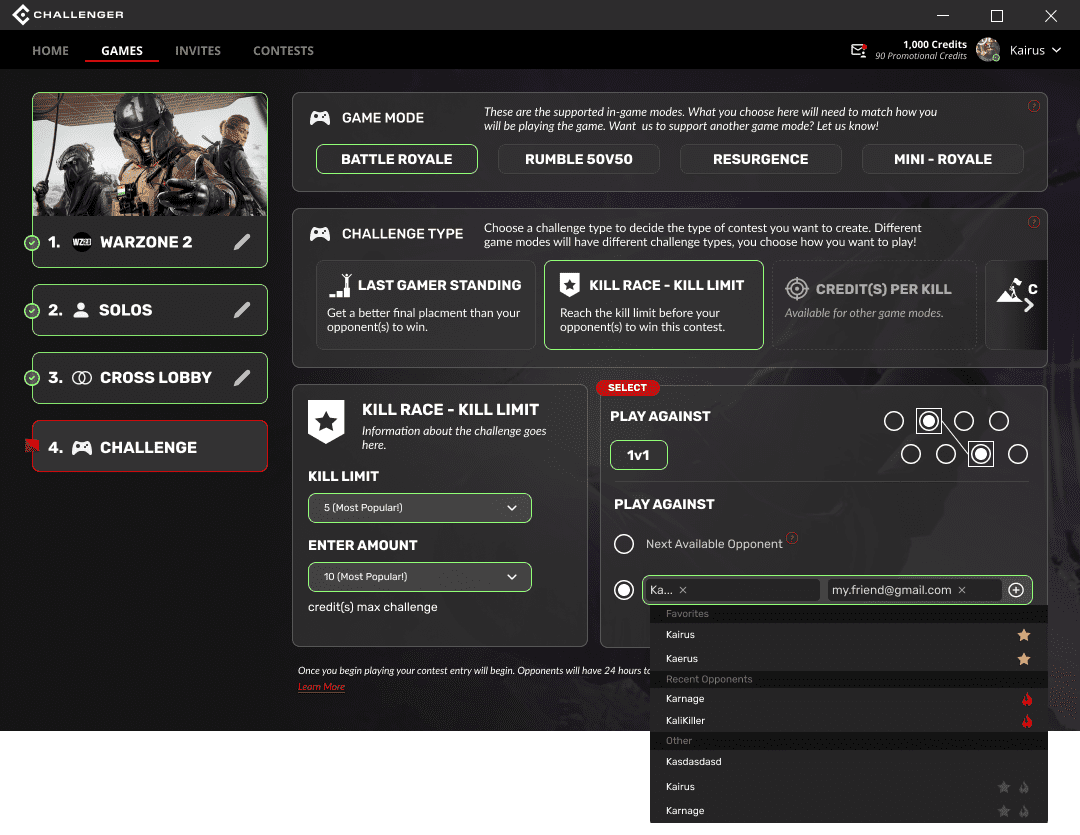Click the Kairus profile avatar

coord(988,50)
